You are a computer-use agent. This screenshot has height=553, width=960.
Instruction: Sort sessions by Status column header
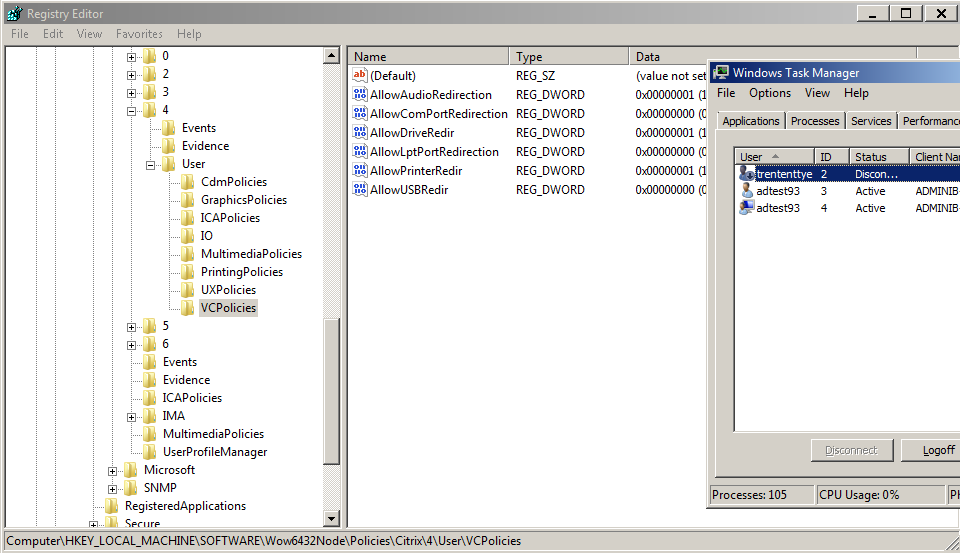click(x=879, y=157)
